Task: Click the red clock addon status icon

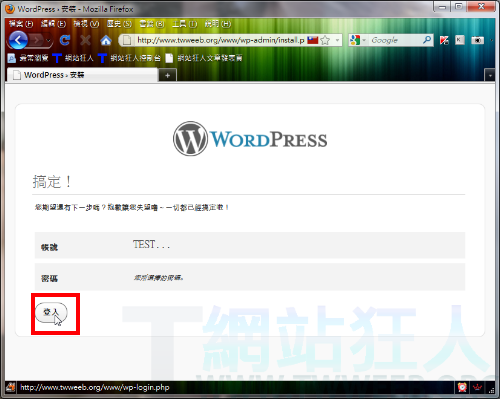Action: (462, 387)
